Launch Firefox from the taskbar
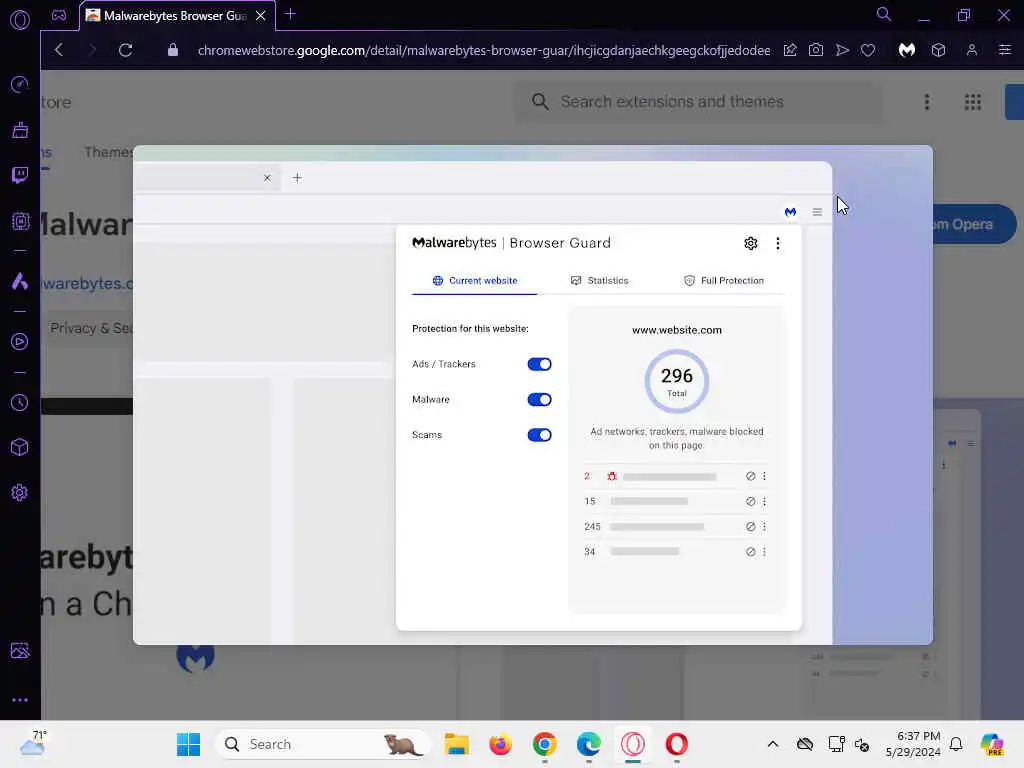The image size is (1024, 768). point(500,744)
